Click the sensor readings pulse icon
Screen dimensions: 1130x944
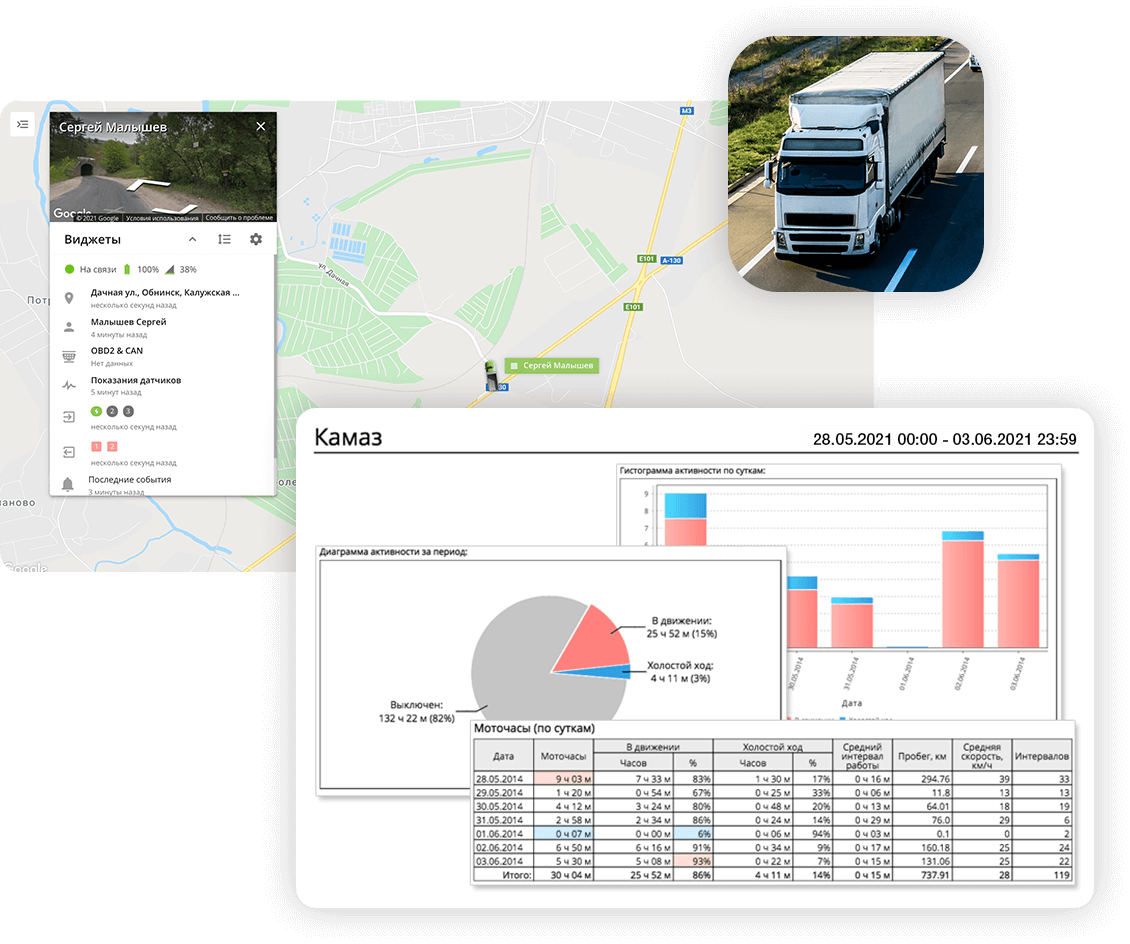[x=69, y=385]
